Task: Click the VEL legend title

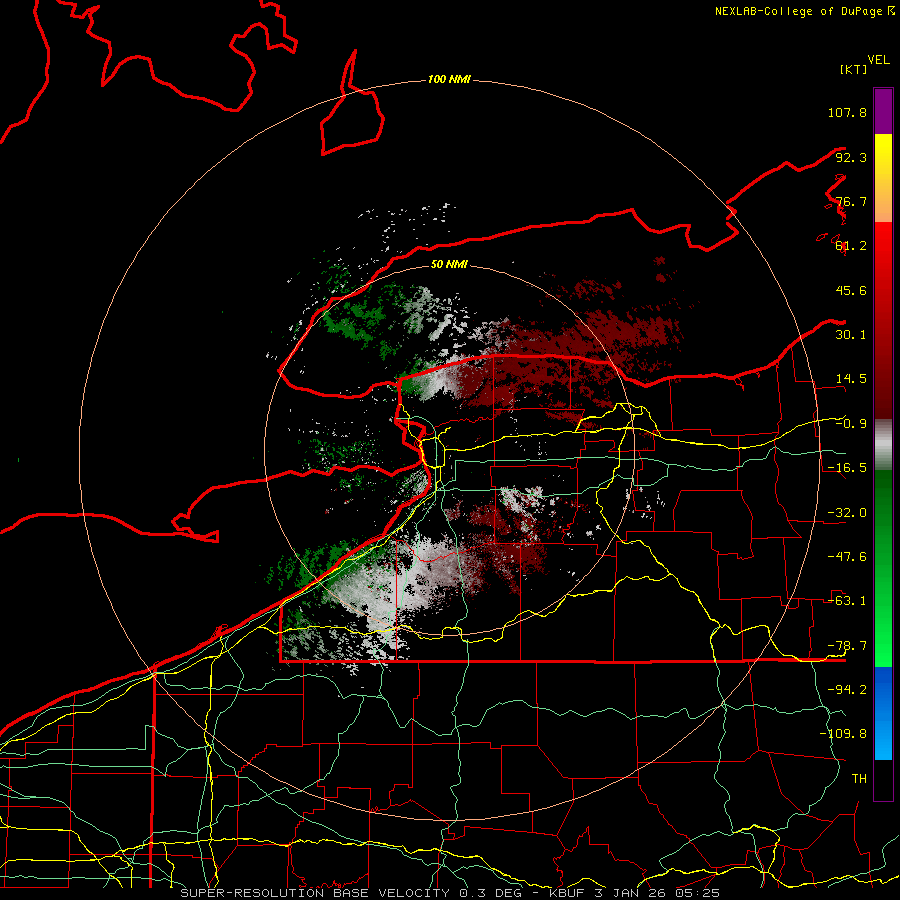Action: (x=878, y=60)
